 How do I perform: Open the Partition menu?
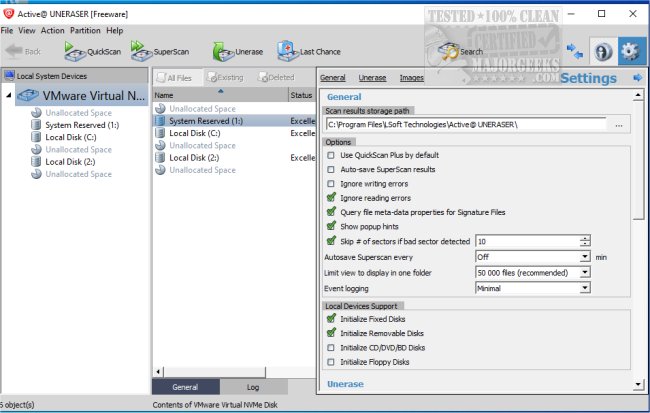(x=85, y=30)
